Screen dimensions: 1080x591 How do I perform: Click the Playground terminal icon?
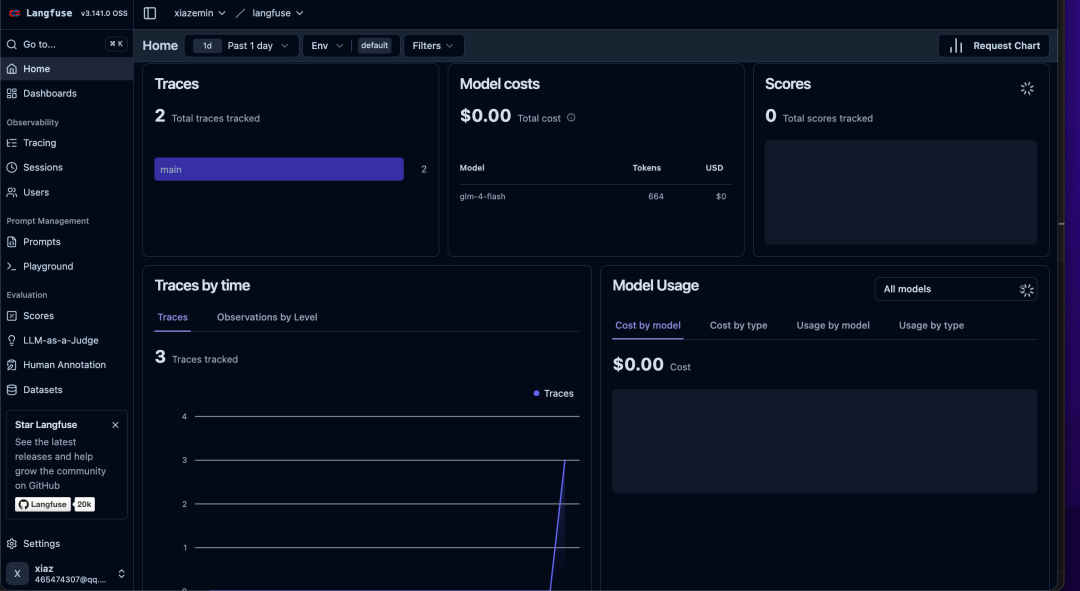click(12, 266)
